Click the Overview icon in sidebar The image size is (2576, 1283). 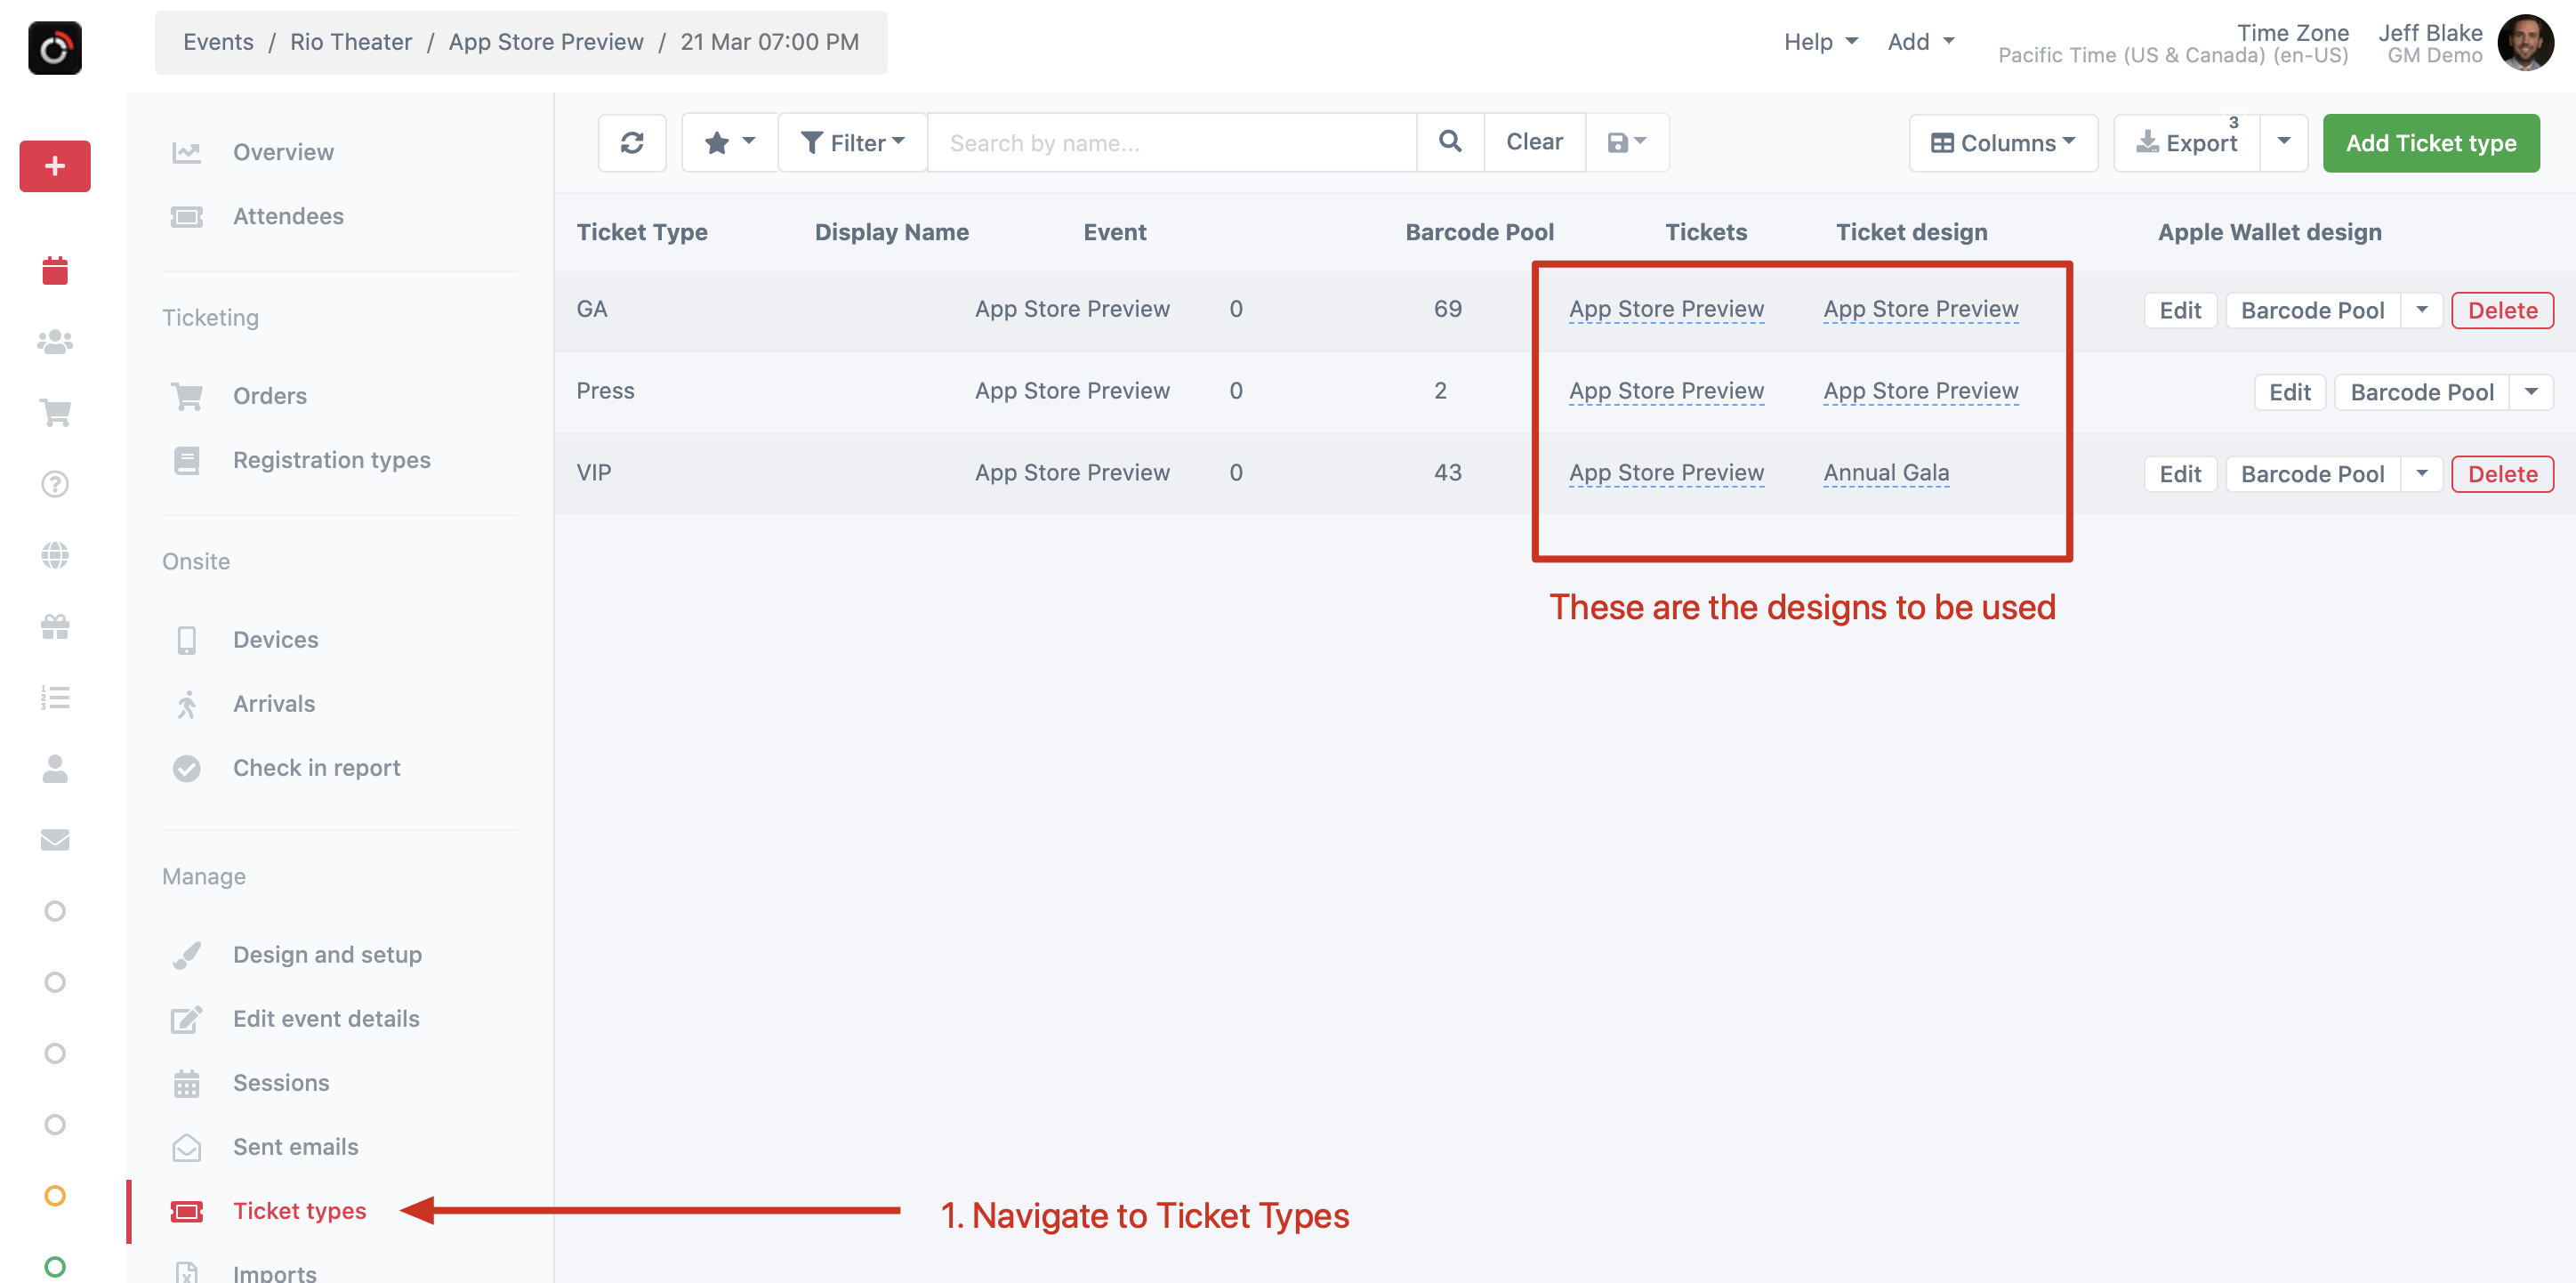click(188, 151)
